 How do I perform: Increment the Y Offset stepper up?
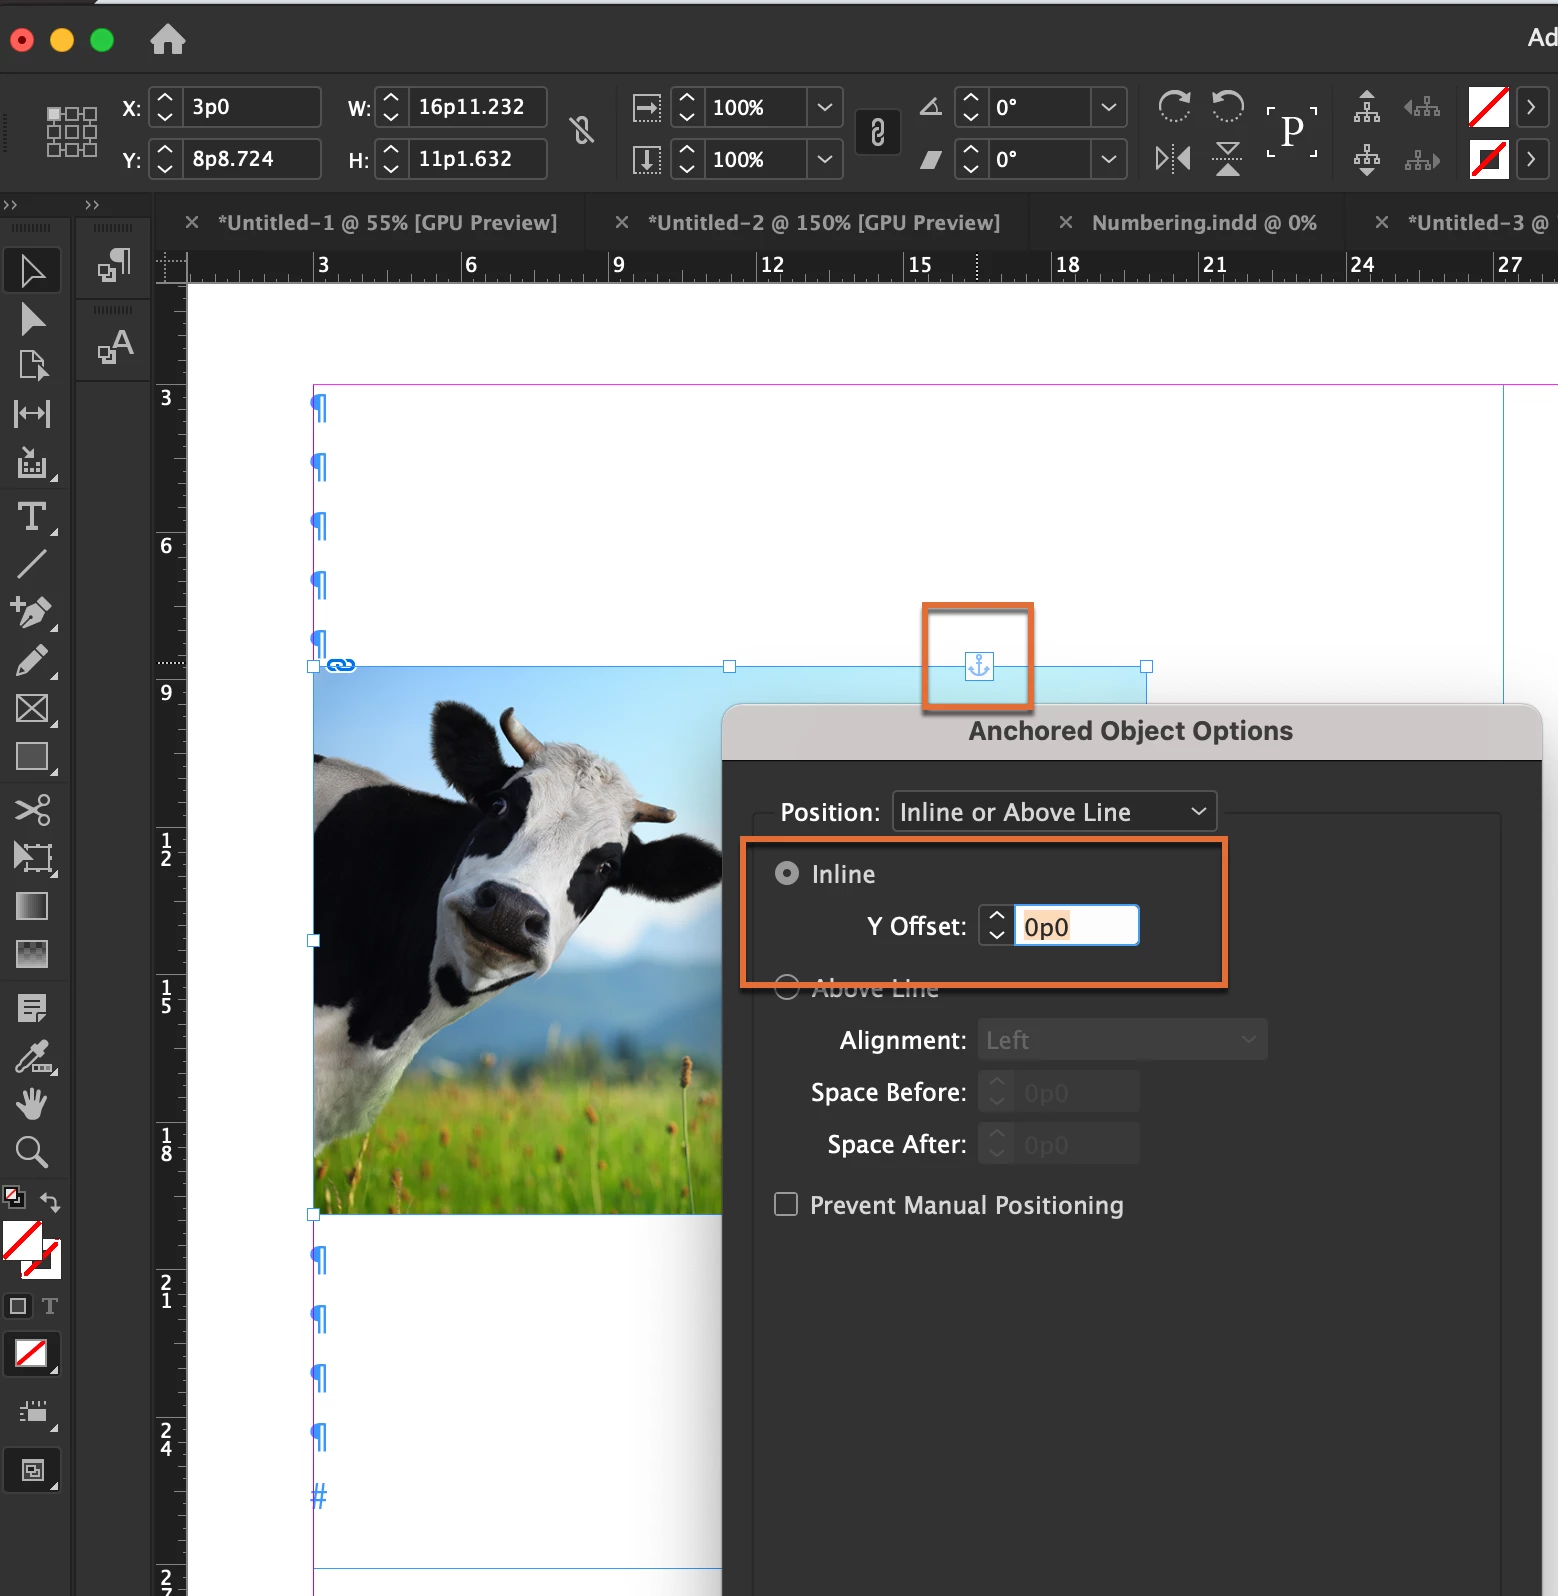coord(996,915)
